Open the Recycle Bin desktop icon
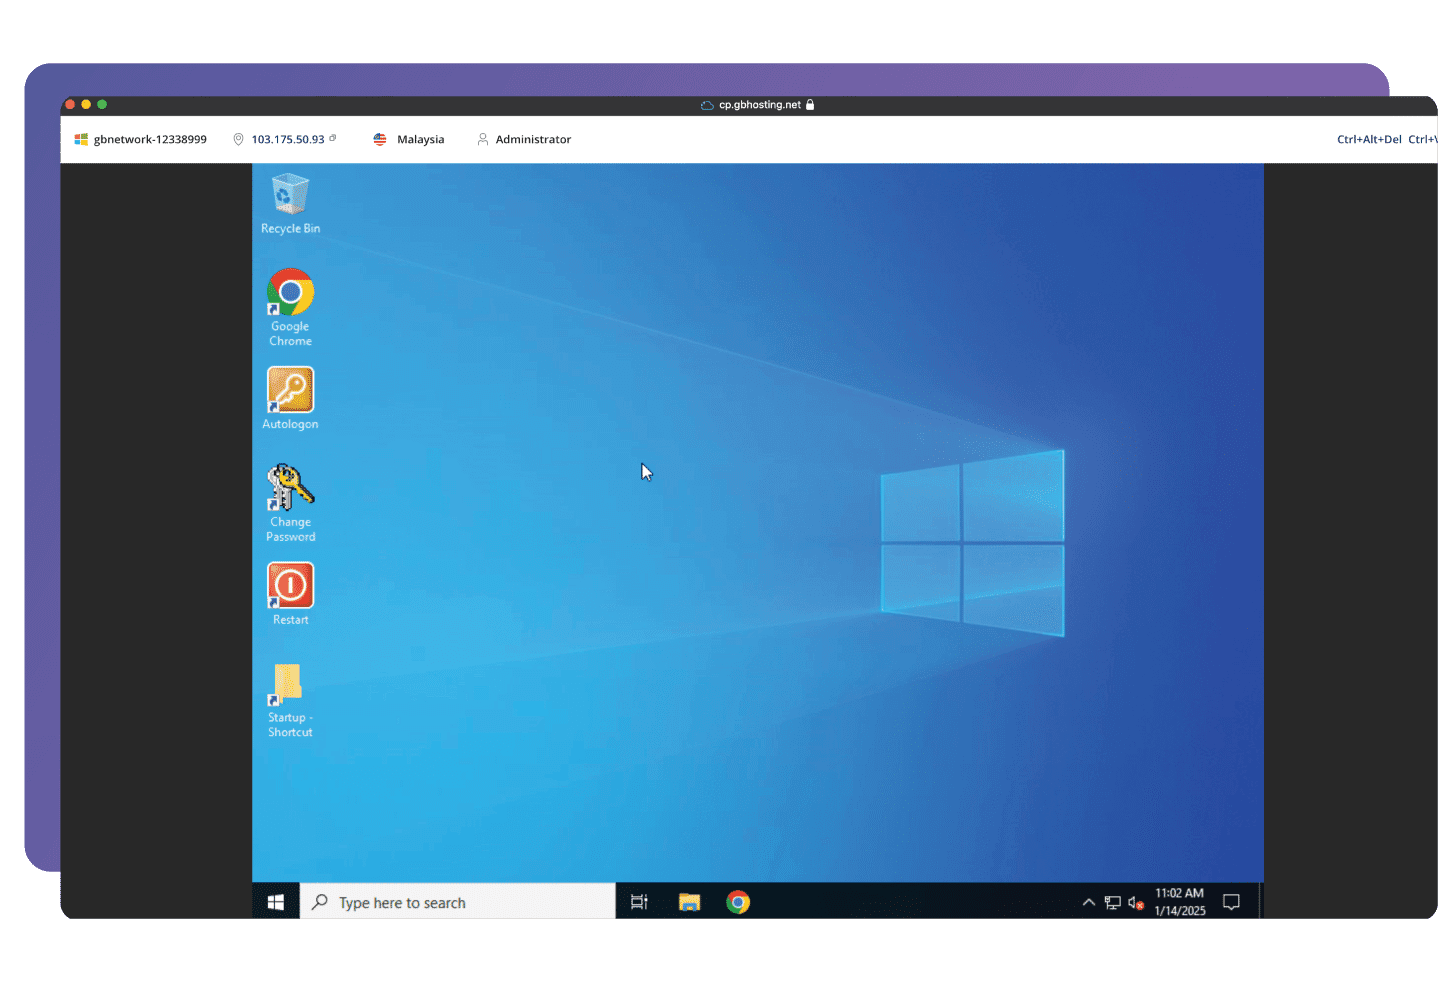 pos(290,195)
